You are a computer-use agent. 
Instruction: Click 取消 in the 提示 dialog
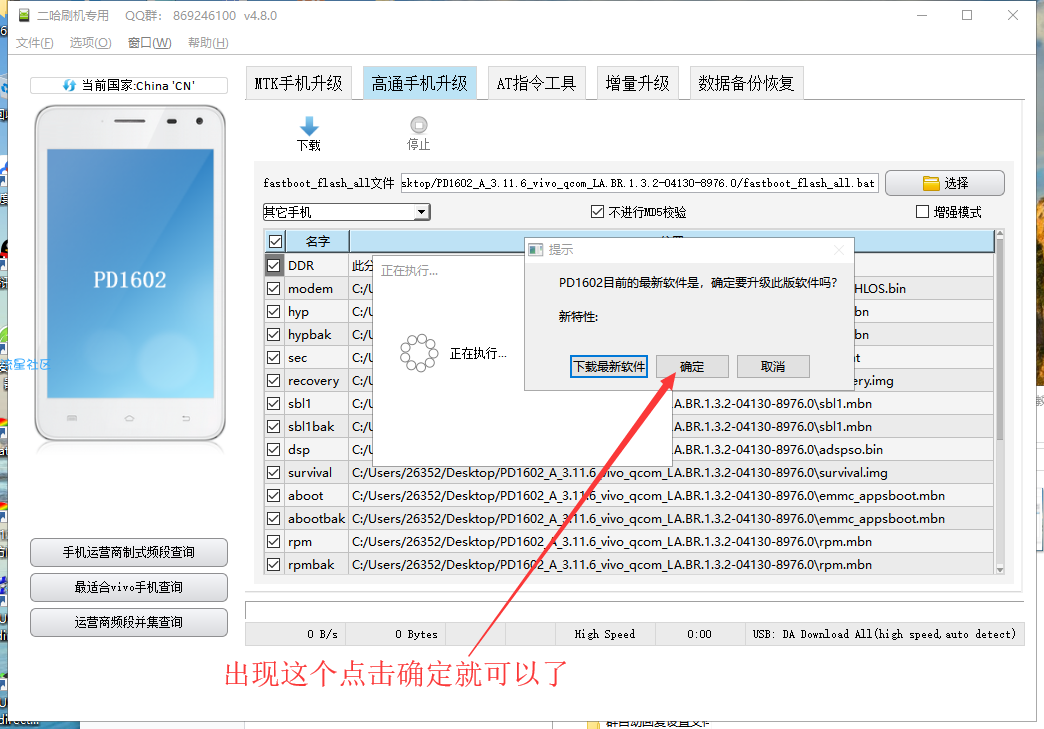(773, 366)
